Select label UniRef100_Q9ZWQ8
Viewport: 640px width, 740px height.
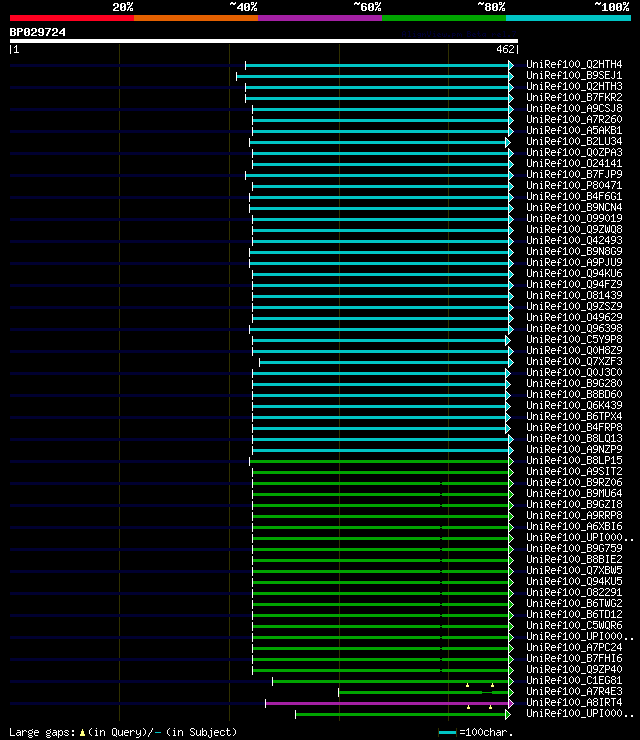(x=574, y=229)
